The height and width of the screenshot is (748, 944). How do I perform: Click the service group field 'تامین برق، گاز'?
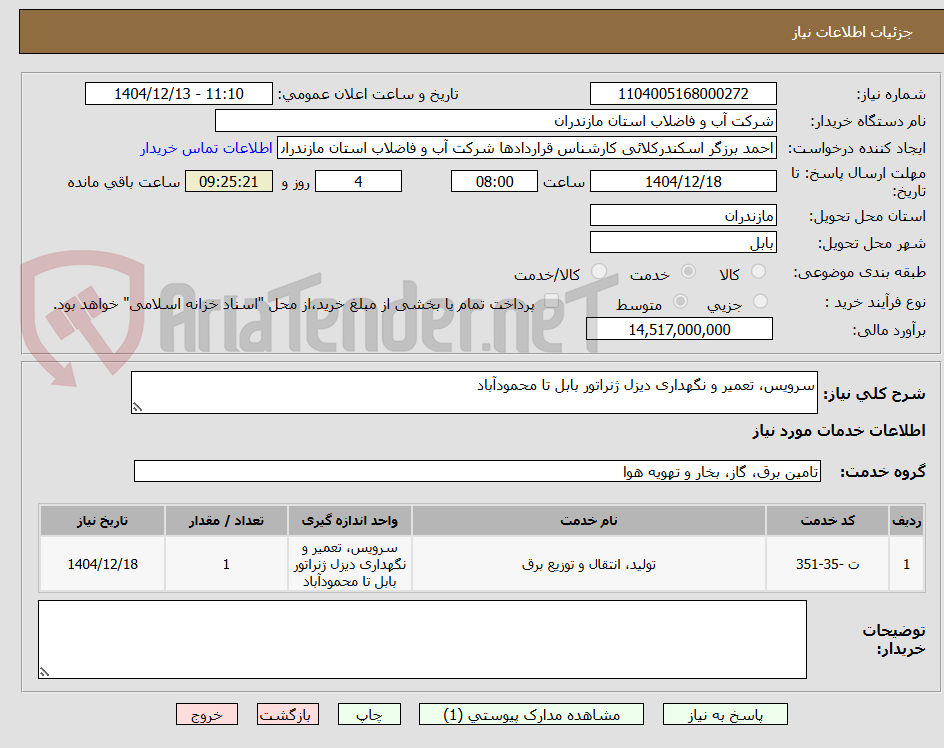coord(477,472)
